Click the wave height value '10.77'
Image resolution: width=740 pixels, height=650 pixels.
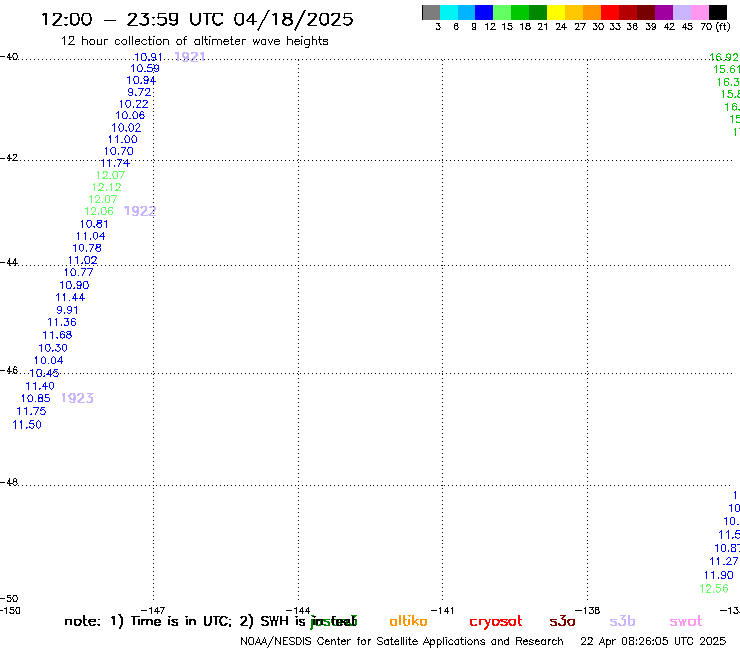[79, 272]
